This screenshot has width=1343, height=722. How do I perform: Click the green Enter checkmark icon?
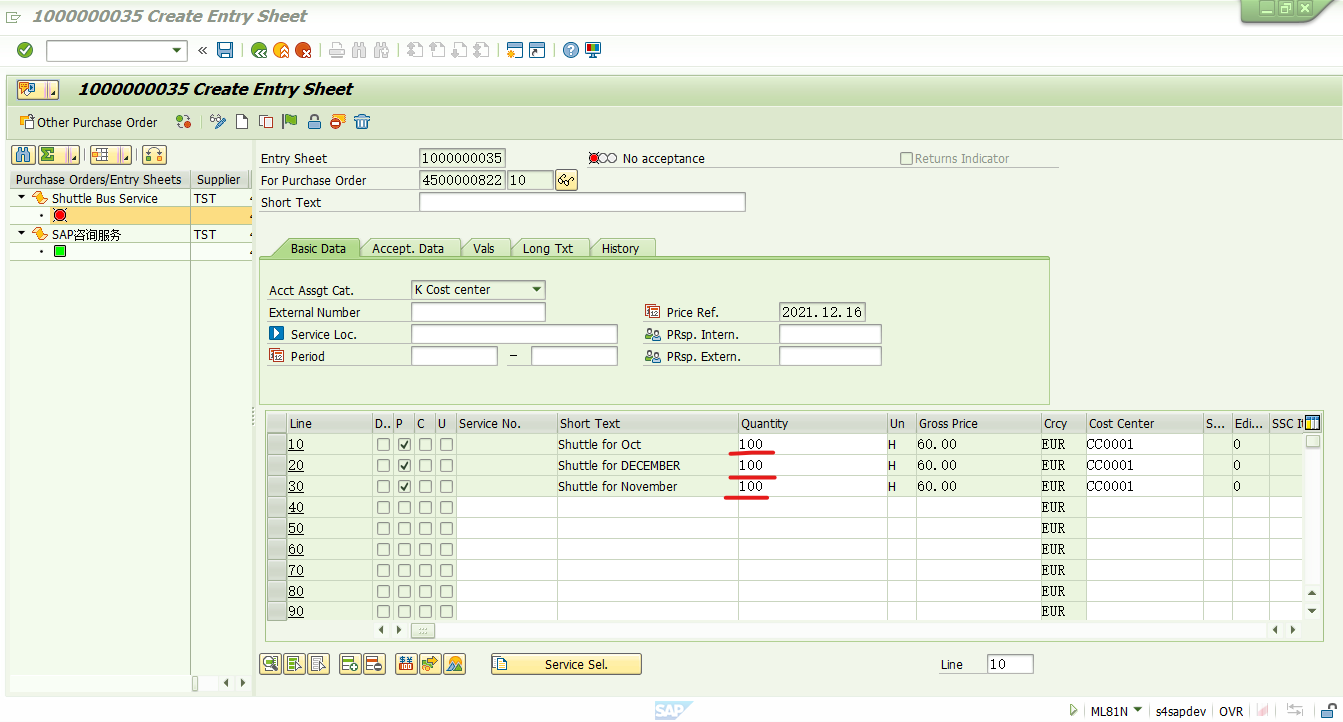pyautogui.click(x=25, y=50)
